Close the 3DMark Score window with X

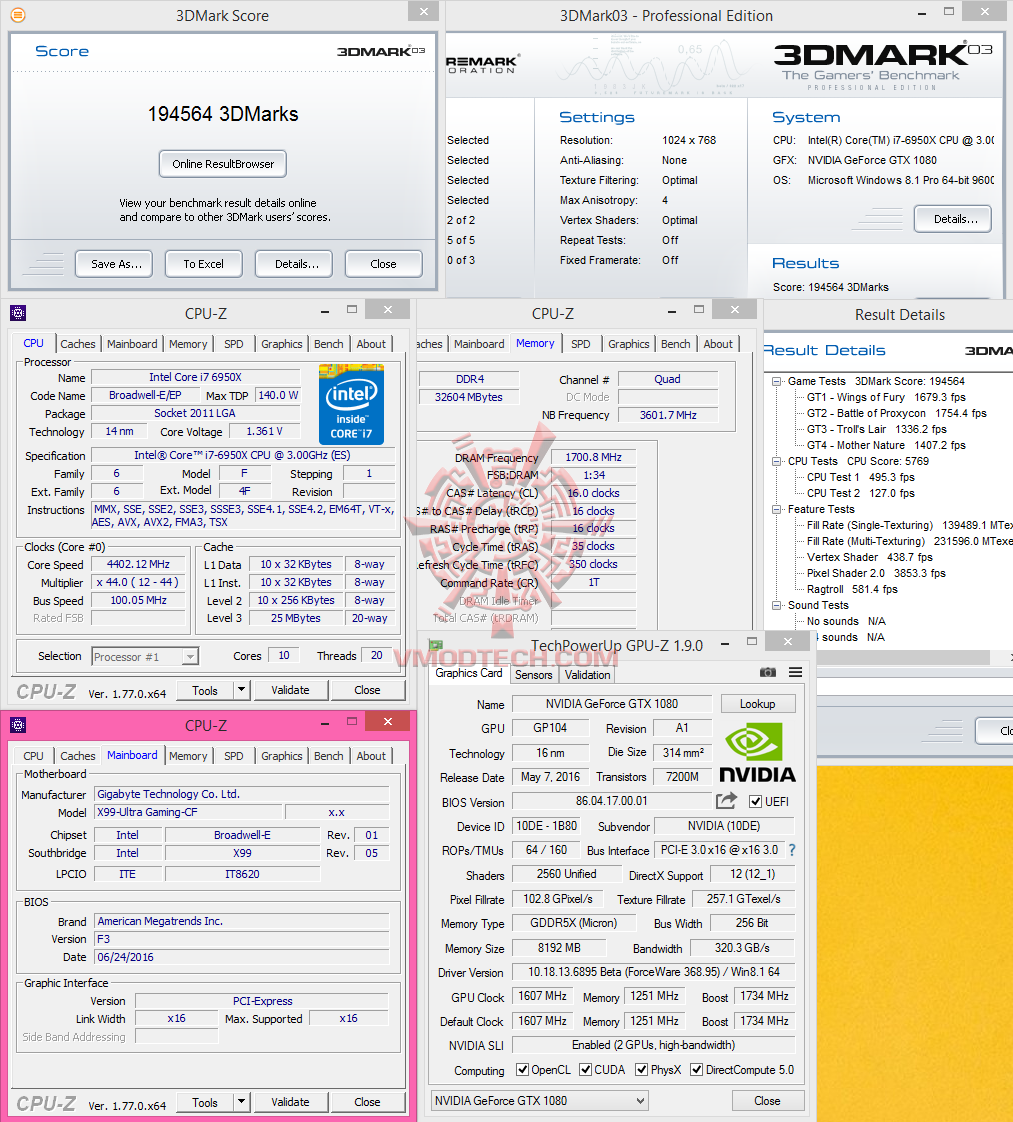[x=424, y=11]
